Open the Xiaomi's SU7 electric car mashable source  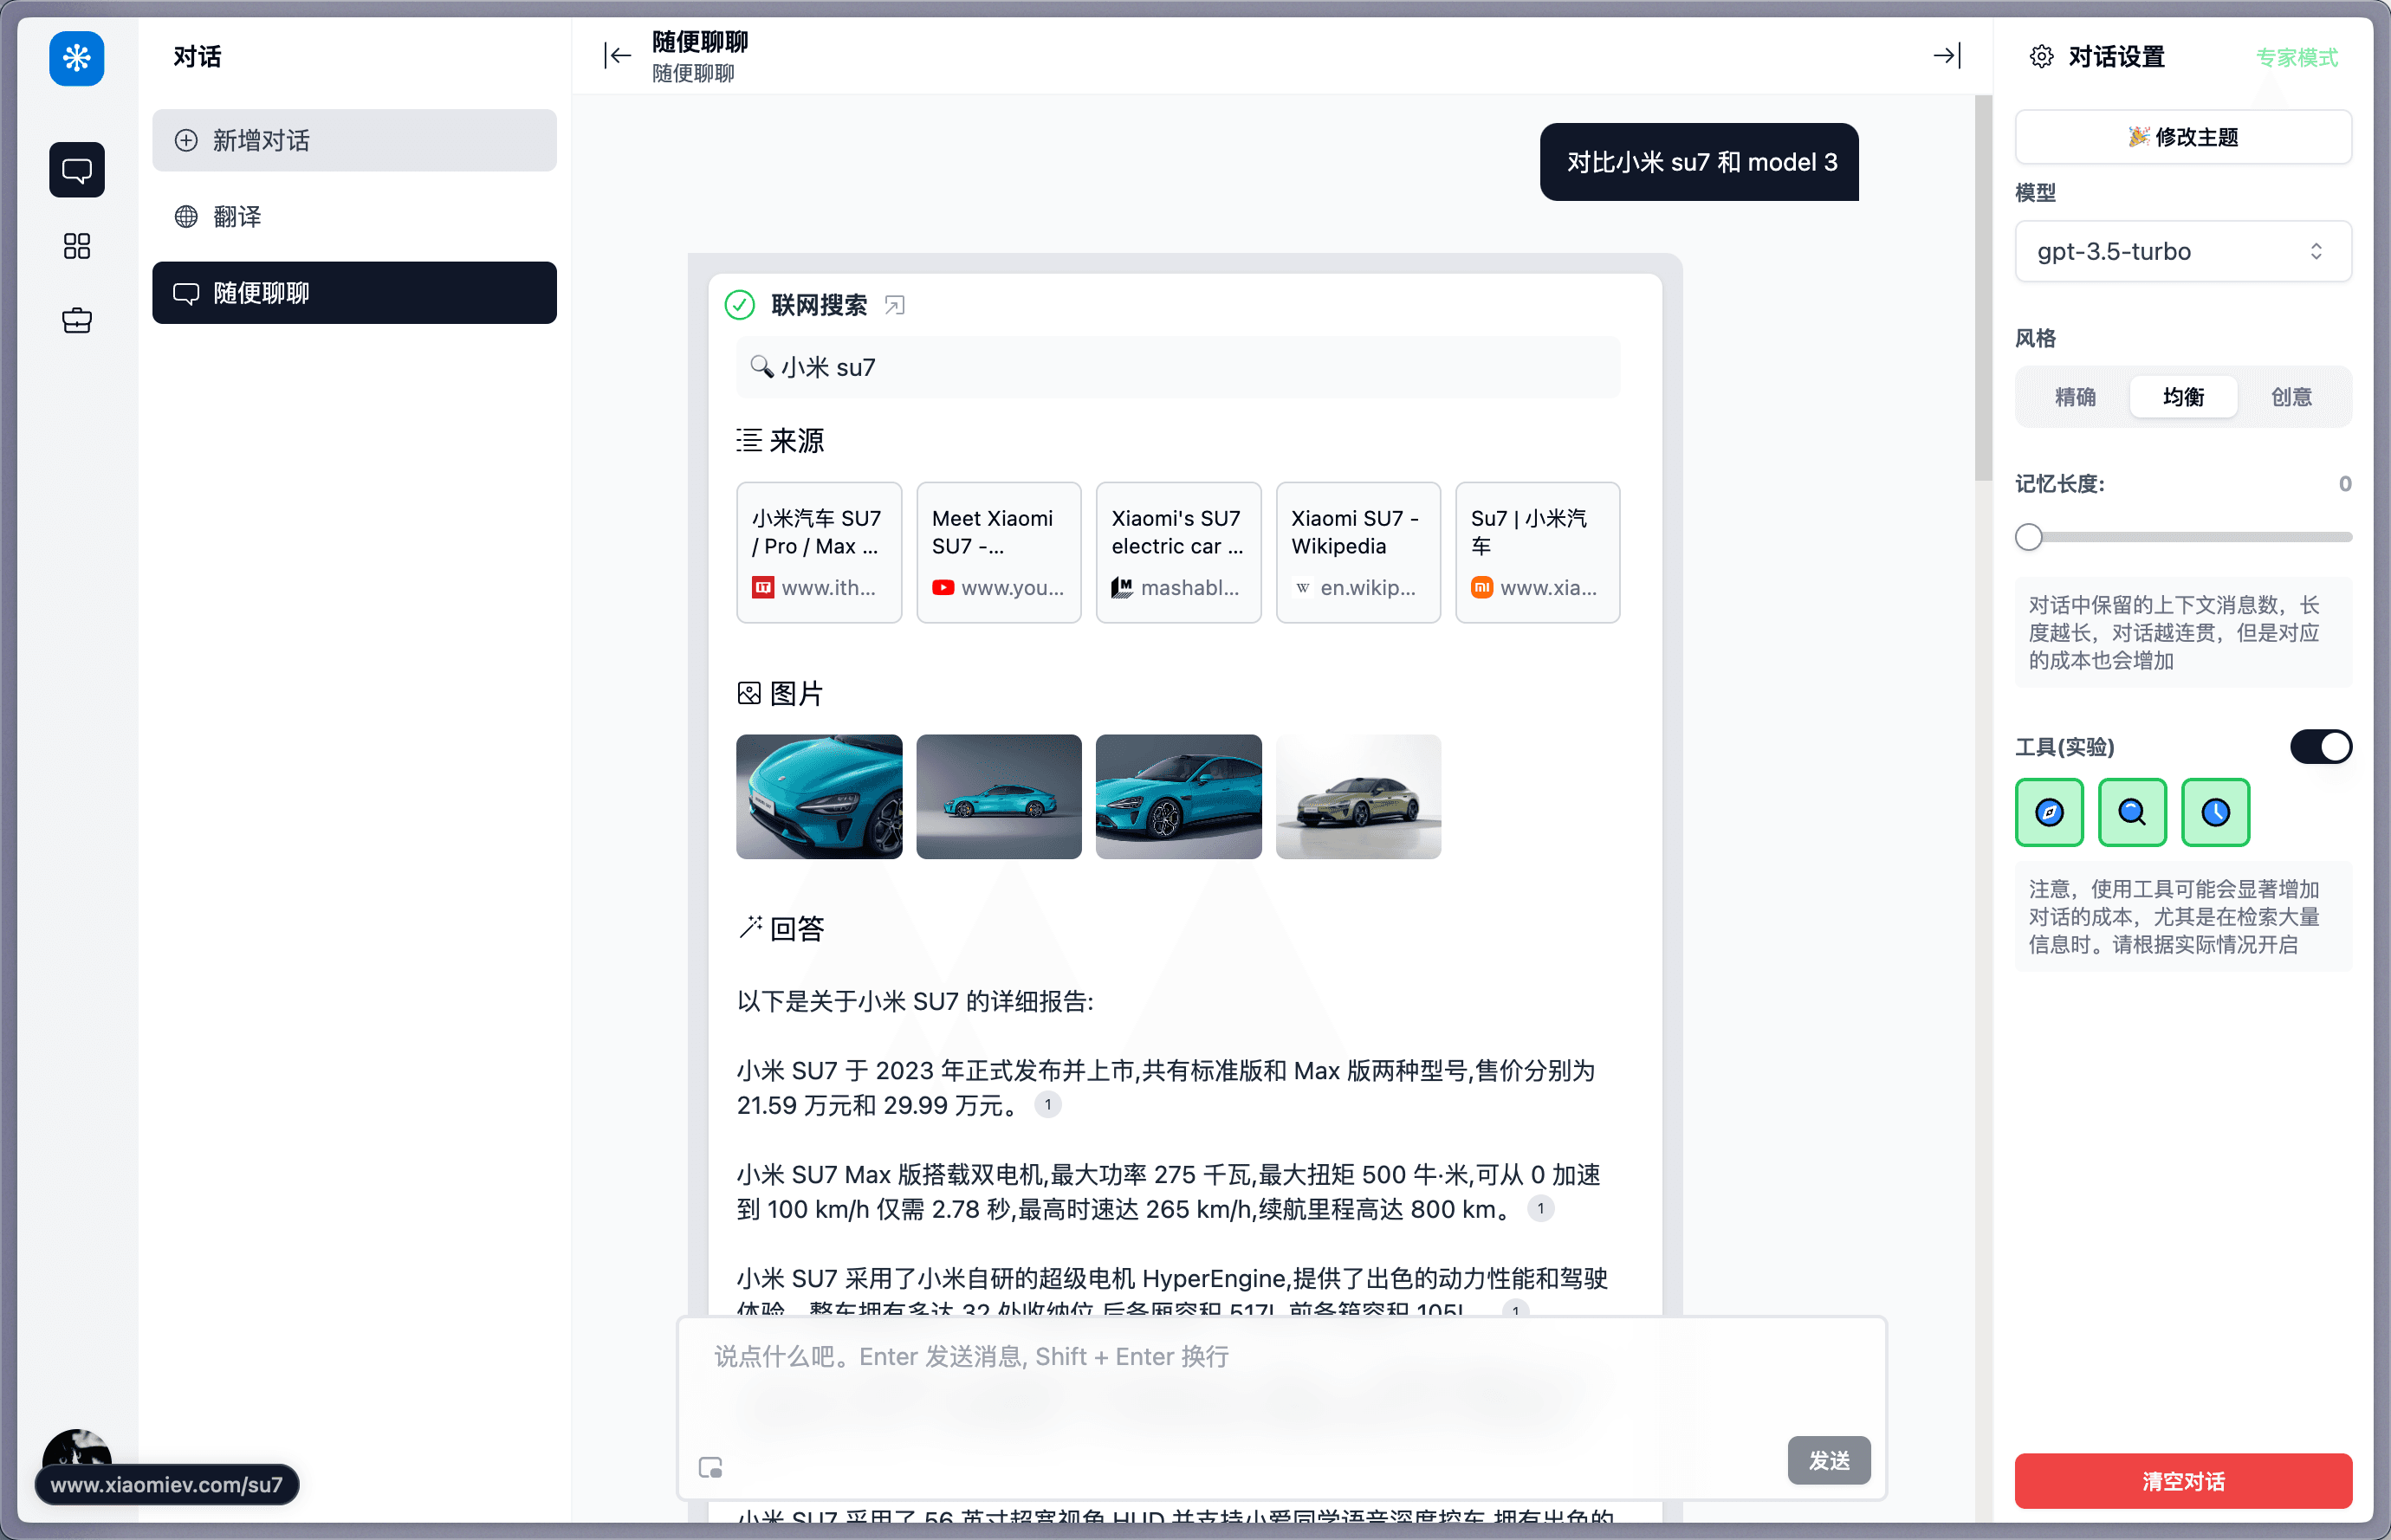tap(1178, 552)
